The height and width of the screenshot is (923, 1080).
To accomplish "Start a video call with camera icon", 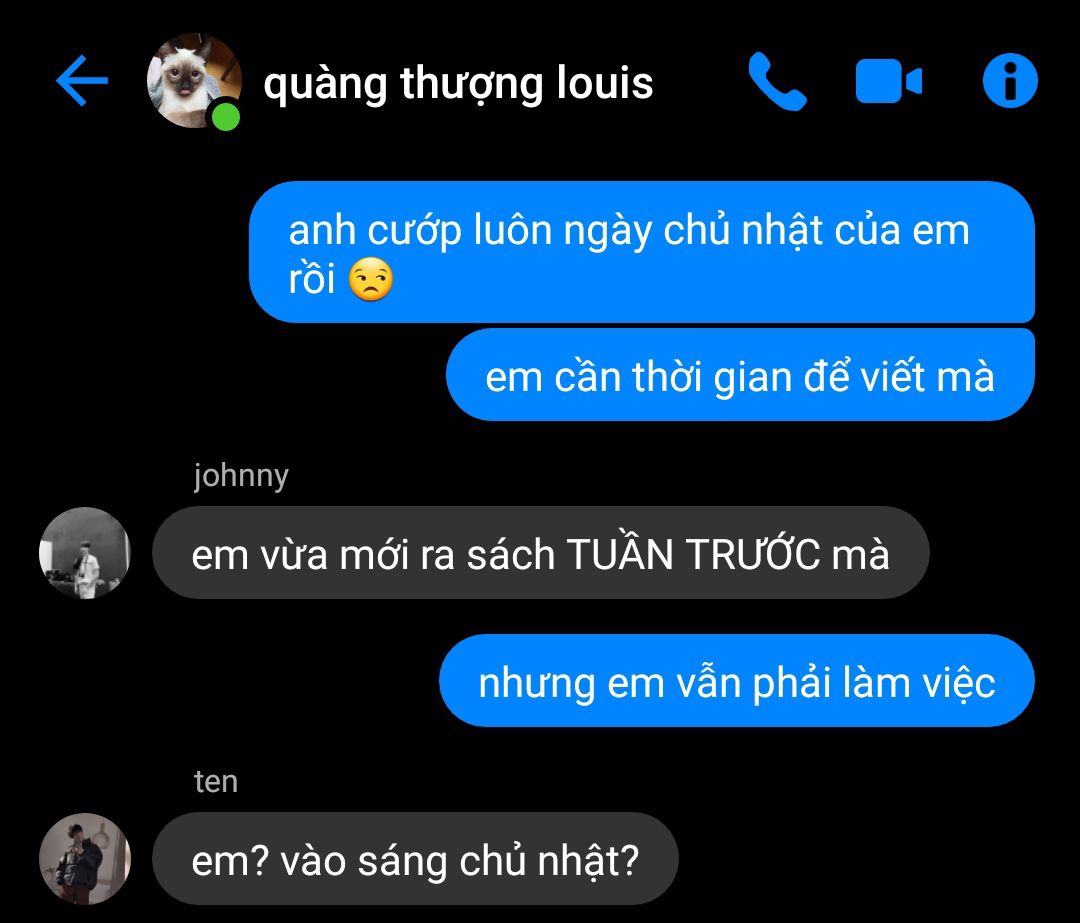I will coord(889,81).
